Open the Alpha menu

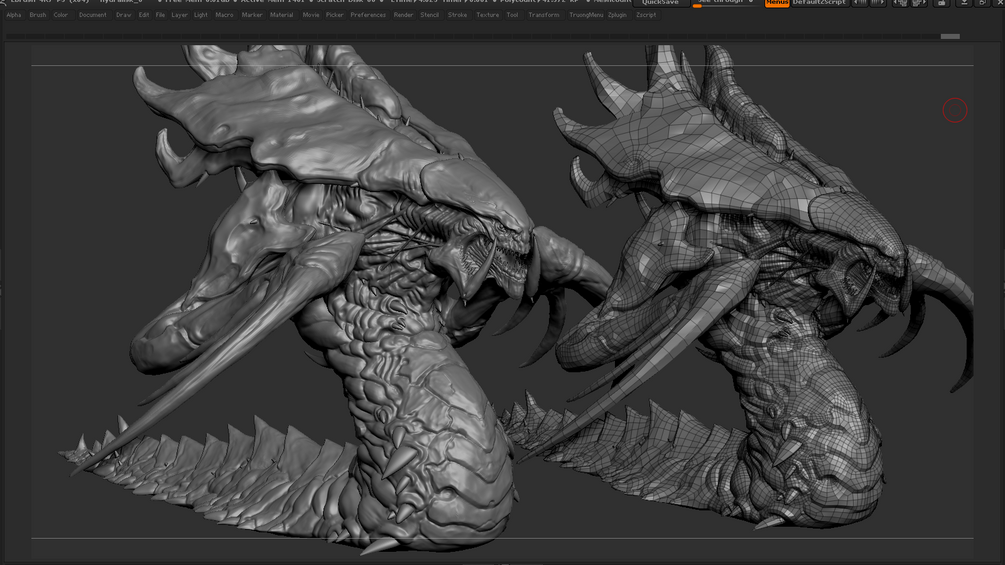(13, 15)
